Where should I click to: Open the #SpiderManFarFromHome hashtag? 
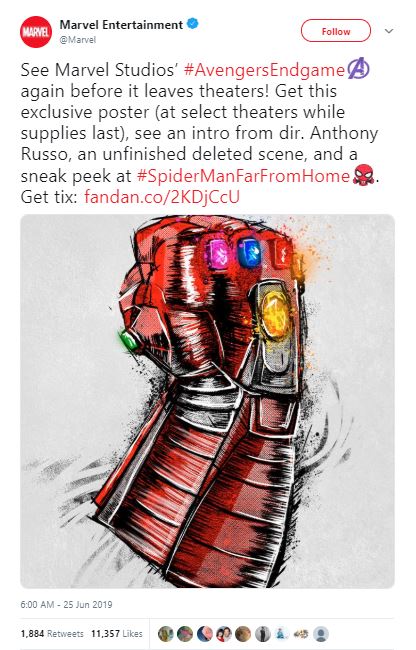243,176
